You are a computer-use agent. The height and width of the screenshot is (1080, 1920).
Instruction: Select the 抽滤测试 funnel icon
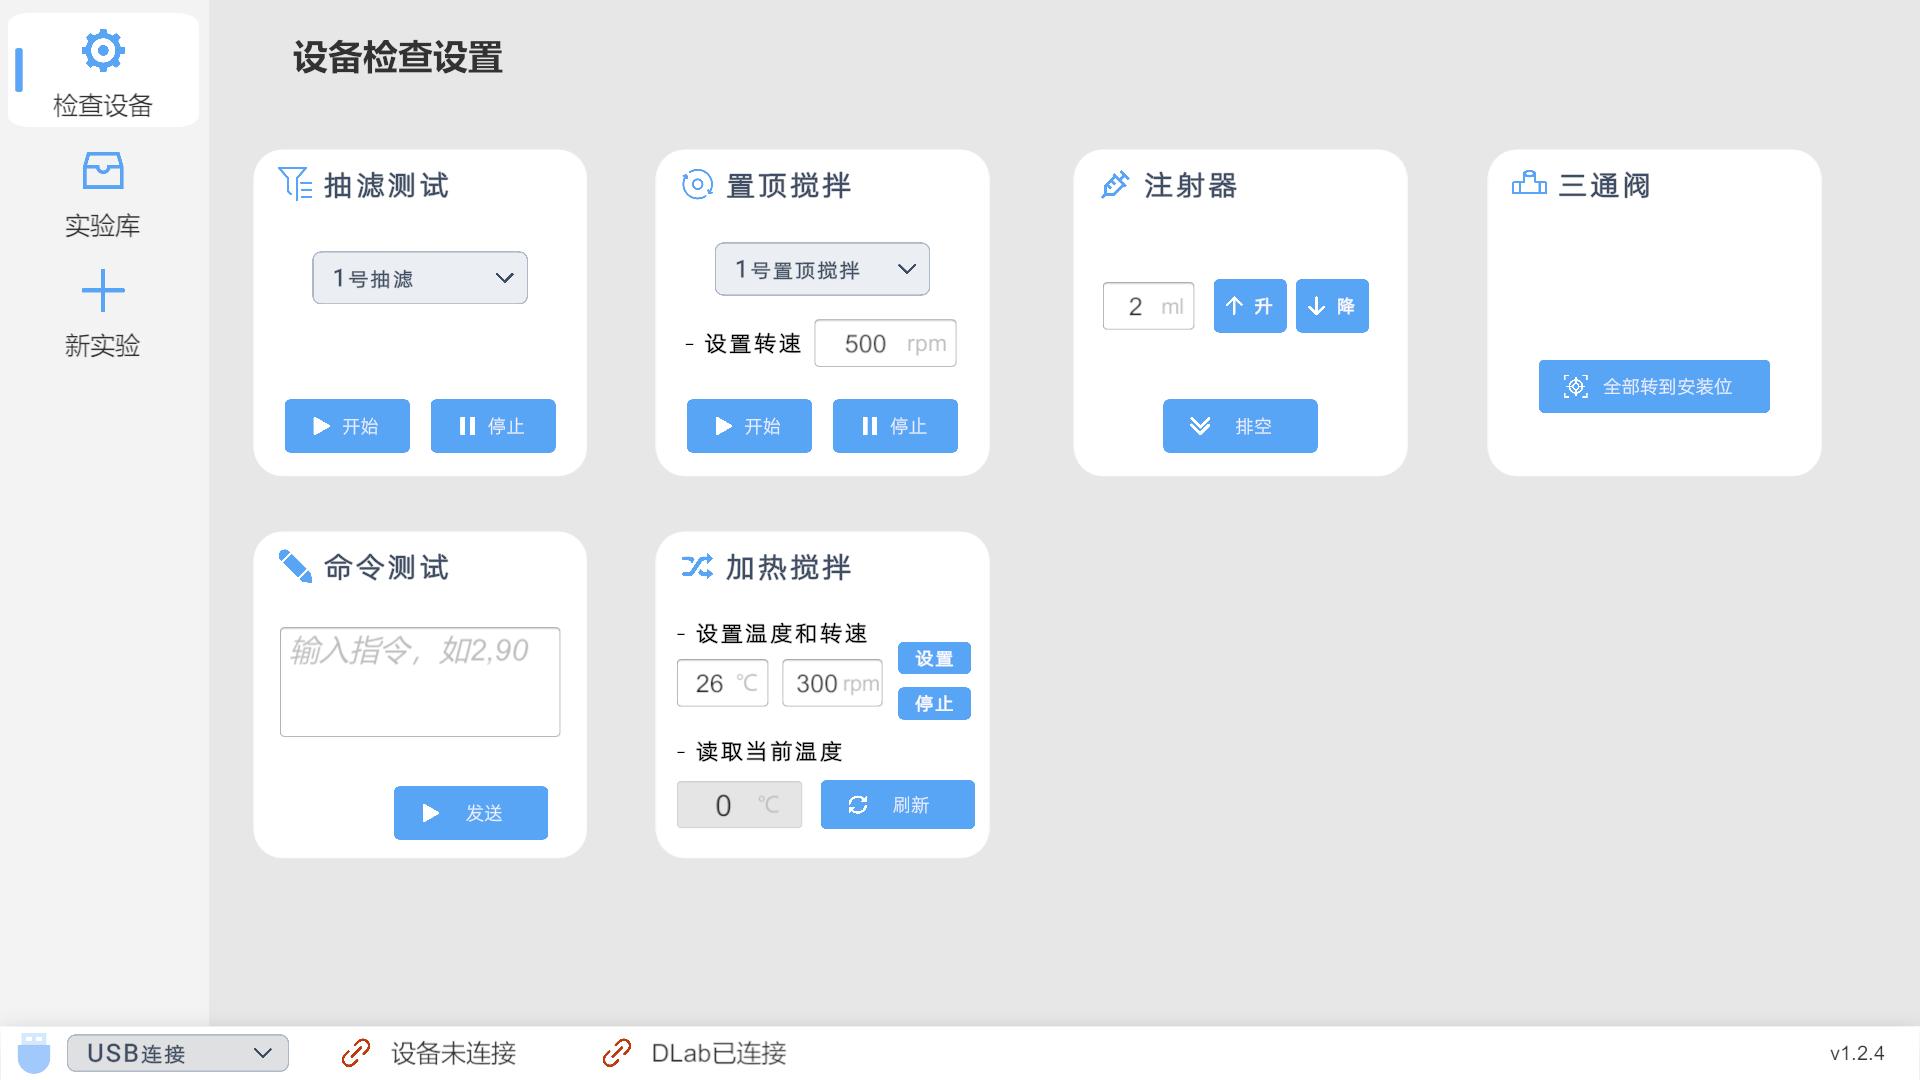coord(295,184)
